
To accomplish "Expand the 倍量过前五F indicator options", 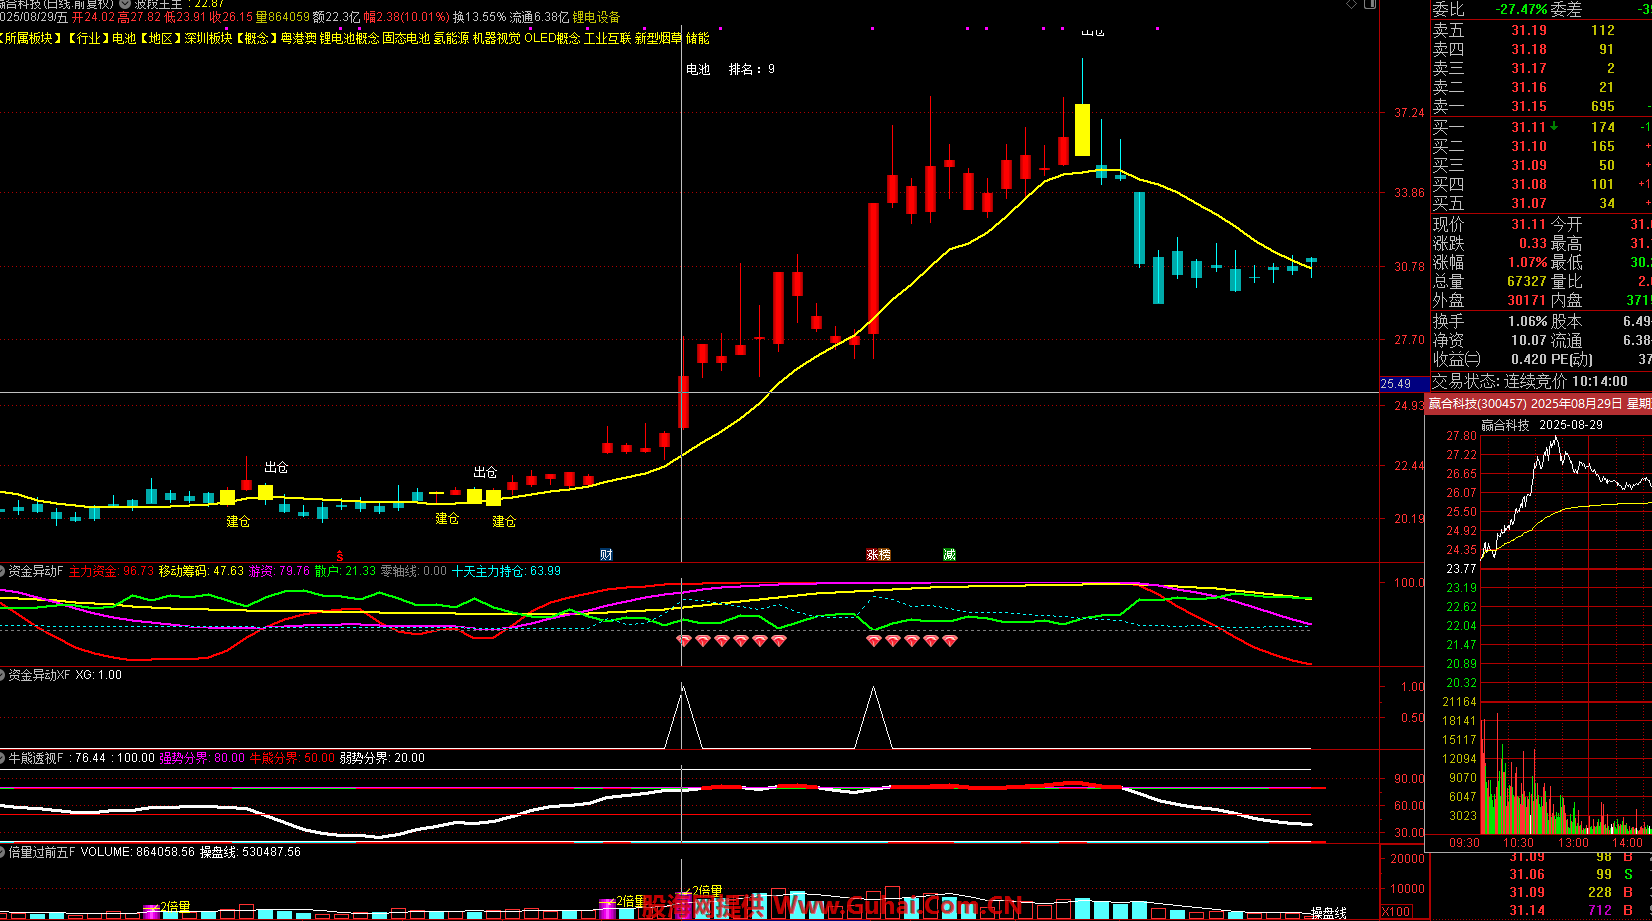I will point(4,852).
